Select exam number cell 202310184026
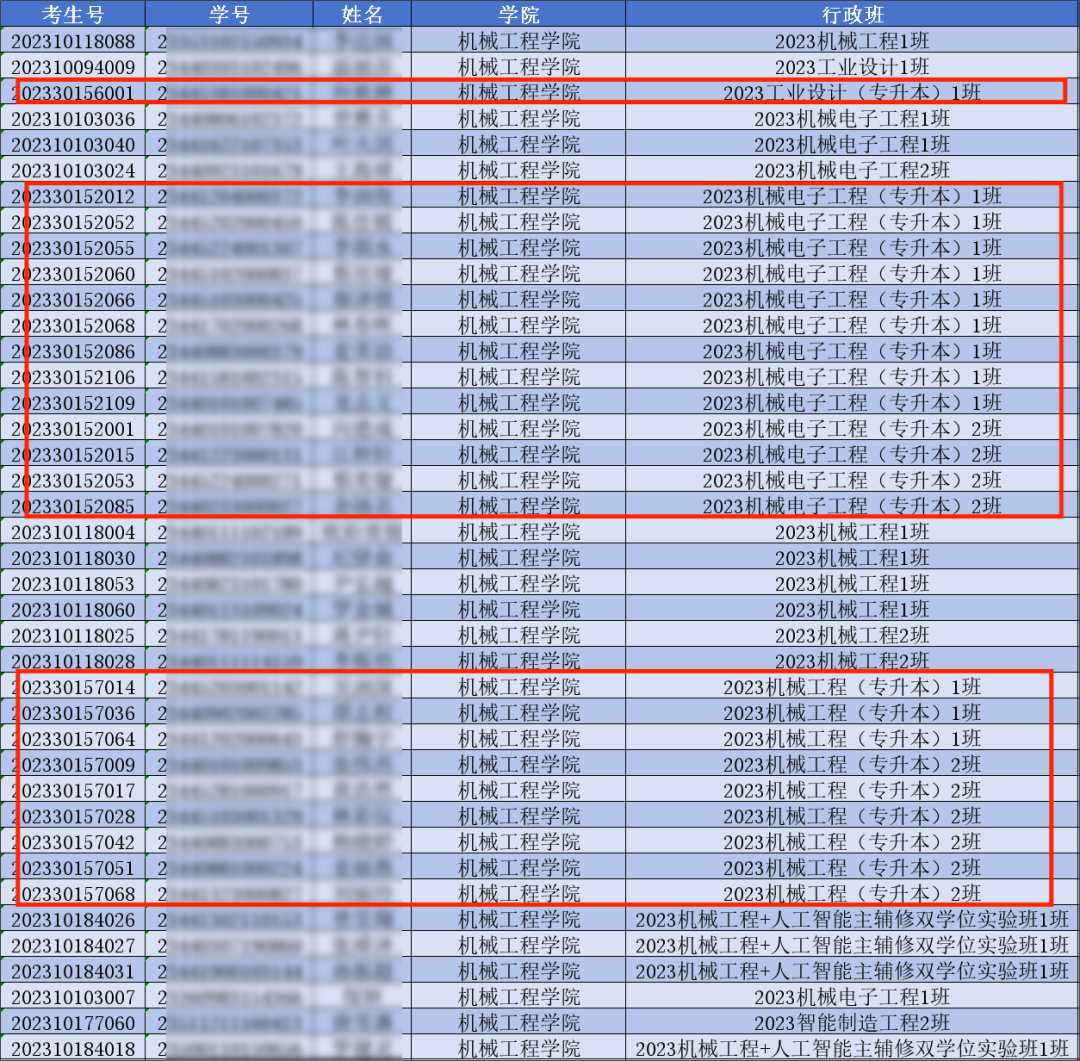The image size is (1080, 1061). point(73,919)
